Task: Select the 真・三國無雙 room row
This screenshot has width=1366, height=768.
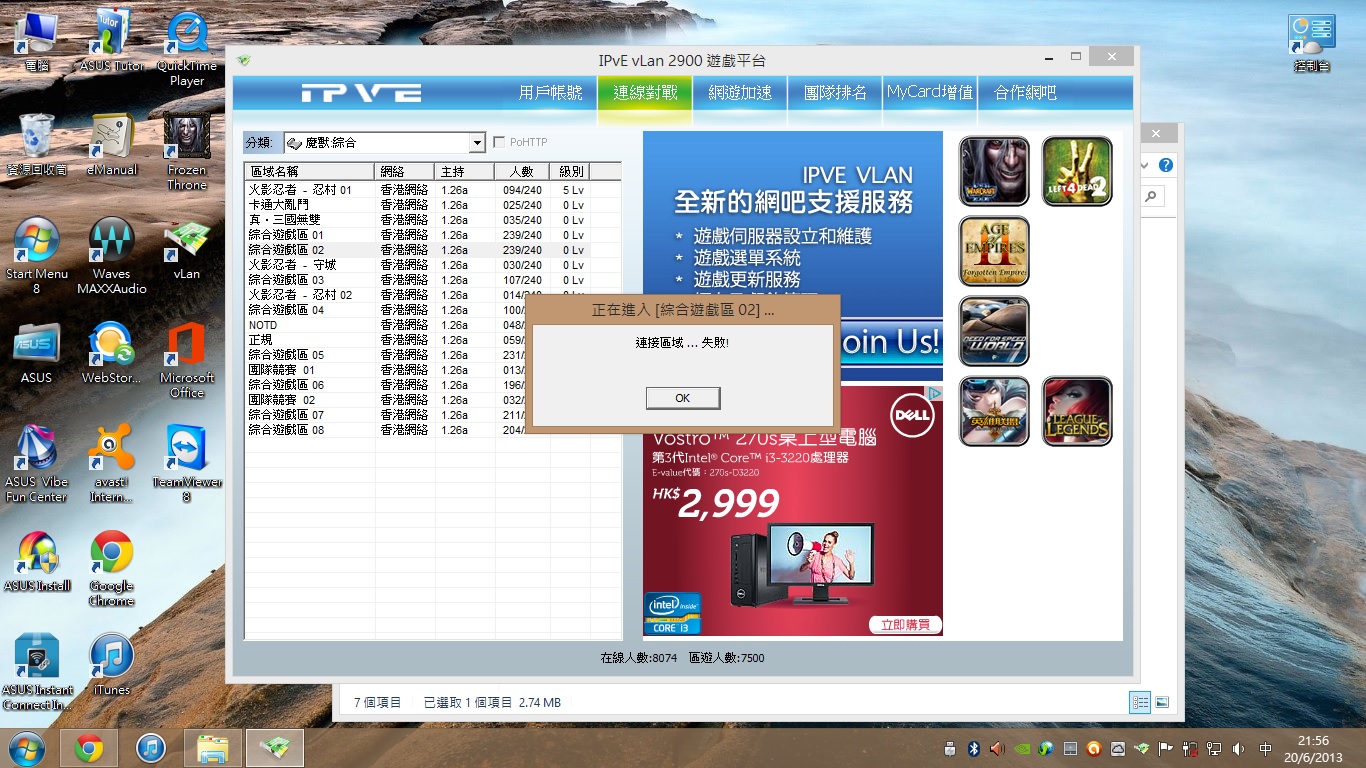Action: tap(432, 220)
